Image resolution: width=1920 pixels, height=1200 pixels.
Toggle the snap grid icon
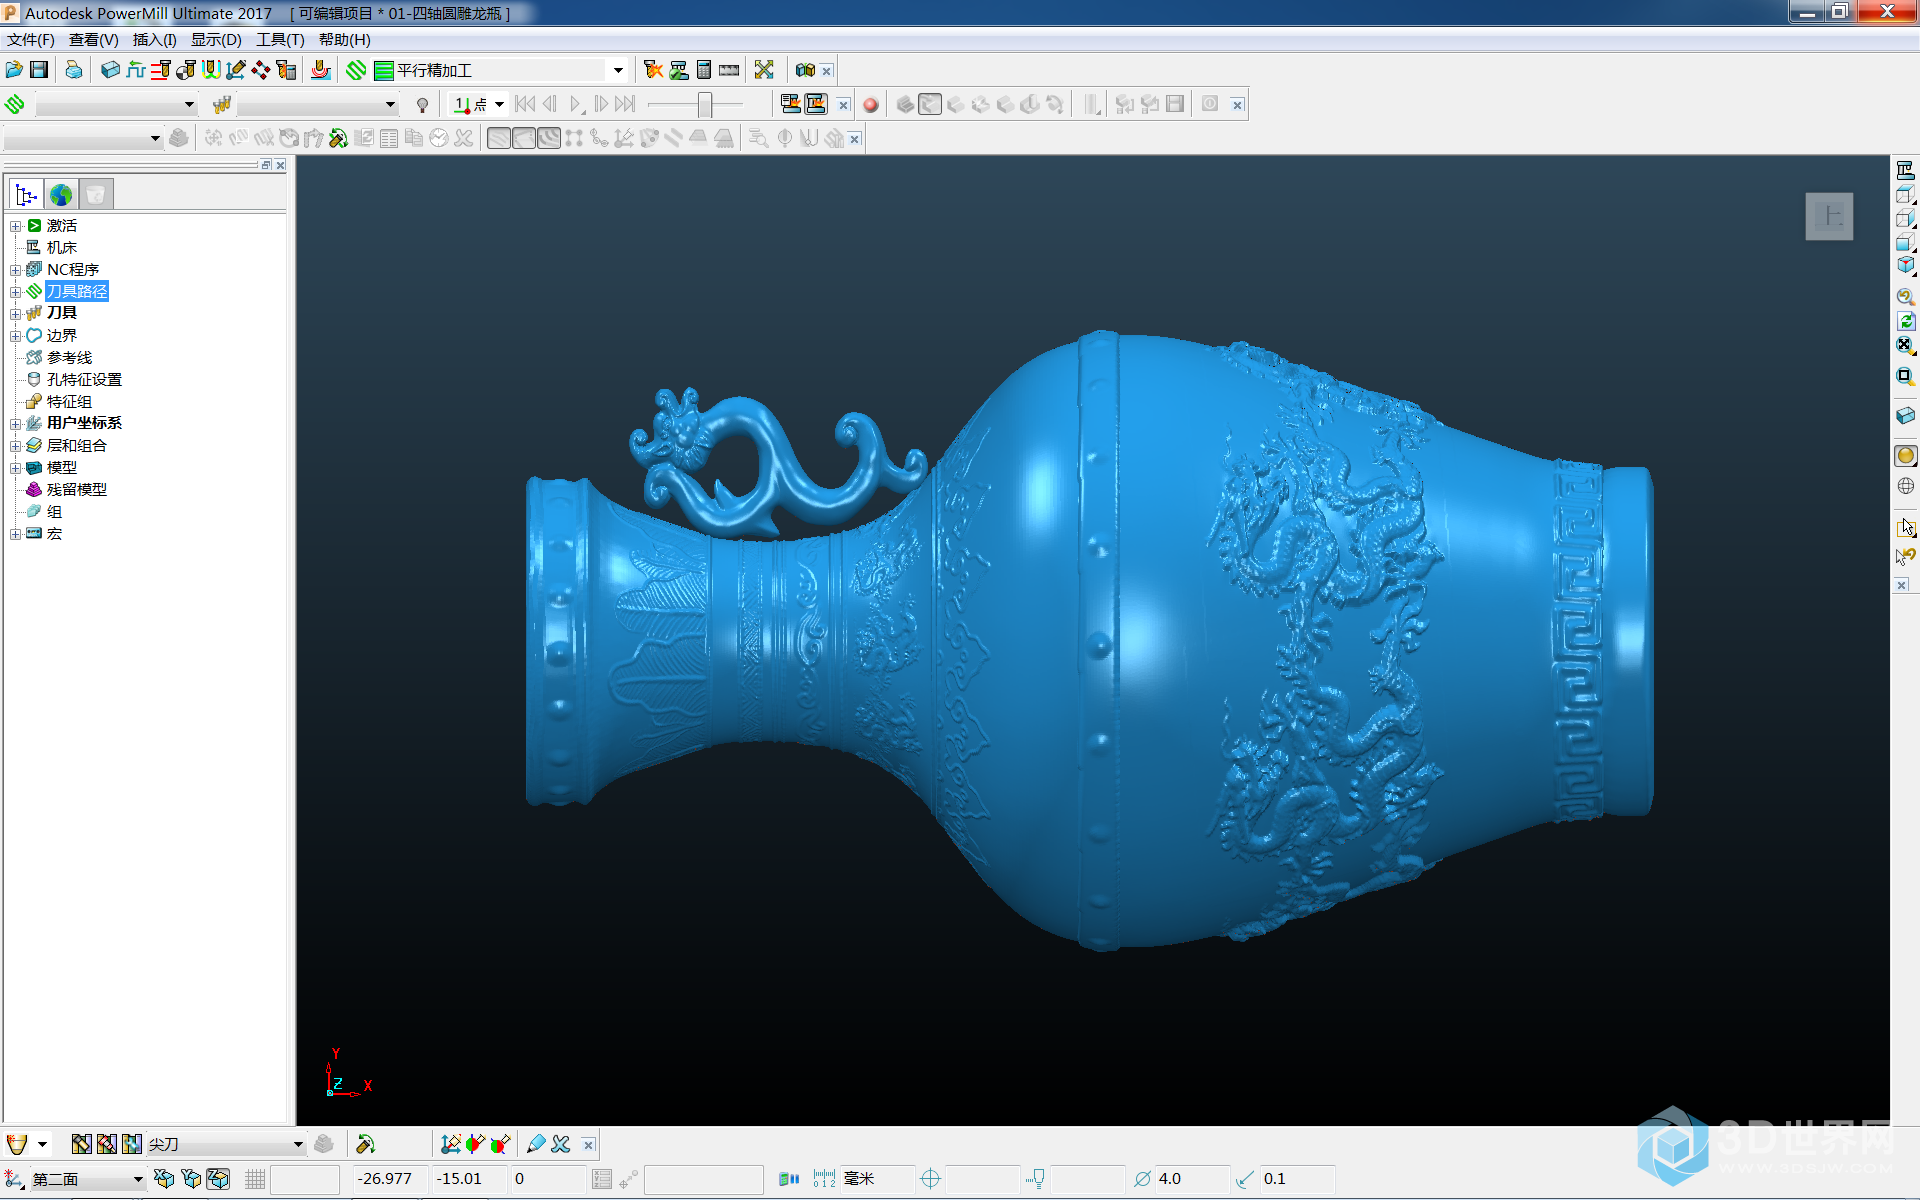tap(256, 1179)
